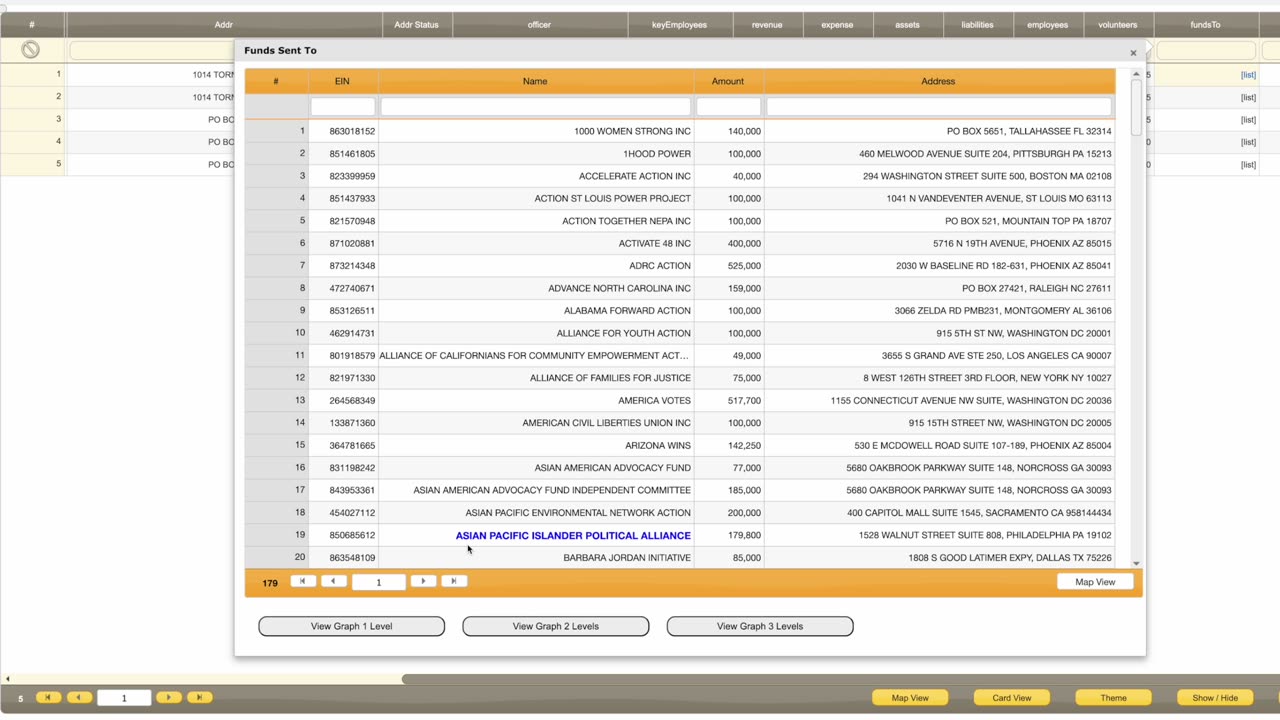1280x720 pixels.
Task: Click ALABAMA FORWARD ACTION cell
Action: tap(536, 311)
